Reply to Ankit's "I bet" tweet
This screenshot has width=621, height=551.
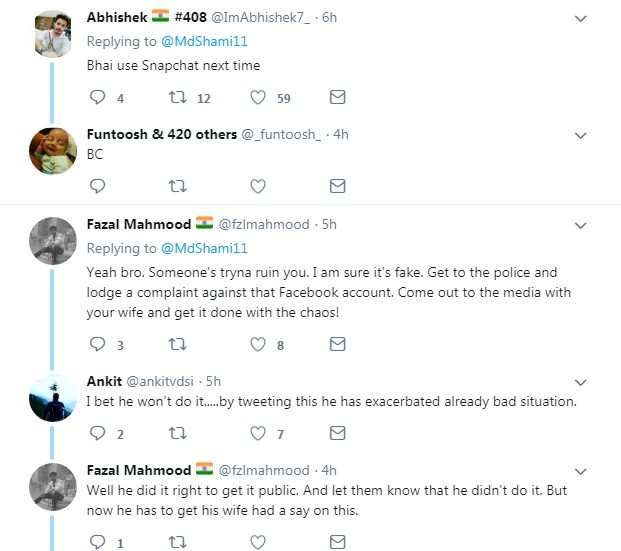[x=97, y=433]
